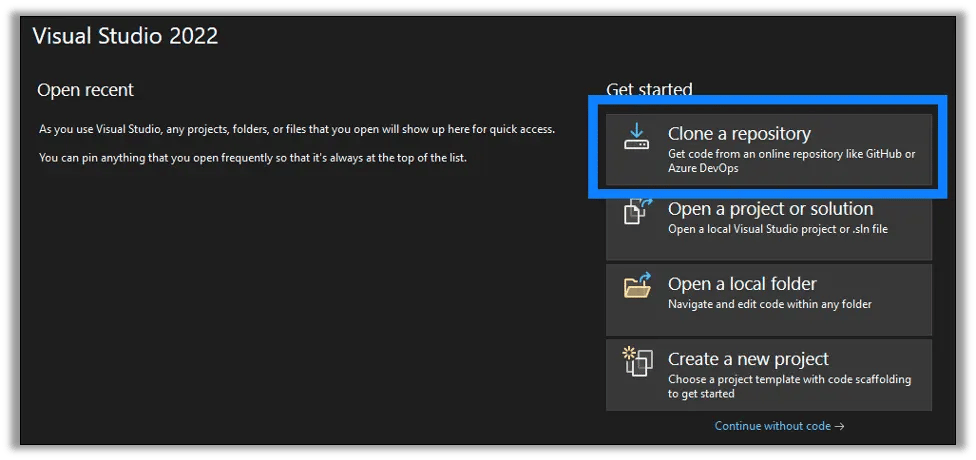Click the Clone a repository download icon

coord(636,136)
